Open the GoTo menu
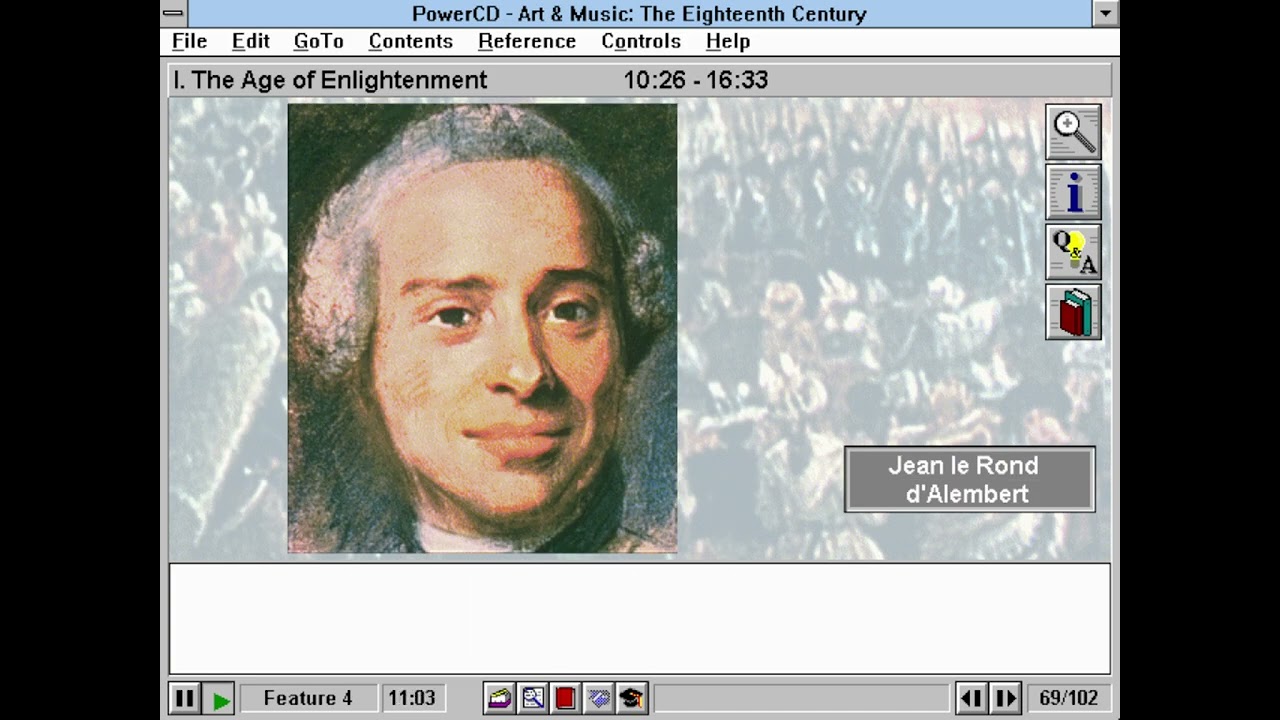 click(x=318, y=41)
